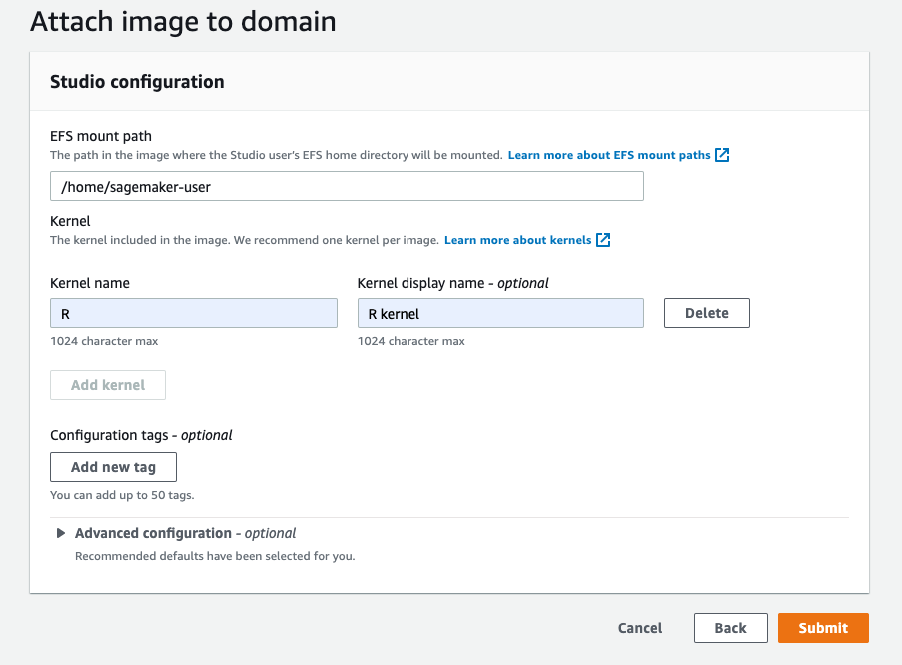This screenshot has width=902, height=665.
Task: Submit the Studio configuration
Action: 823,628
